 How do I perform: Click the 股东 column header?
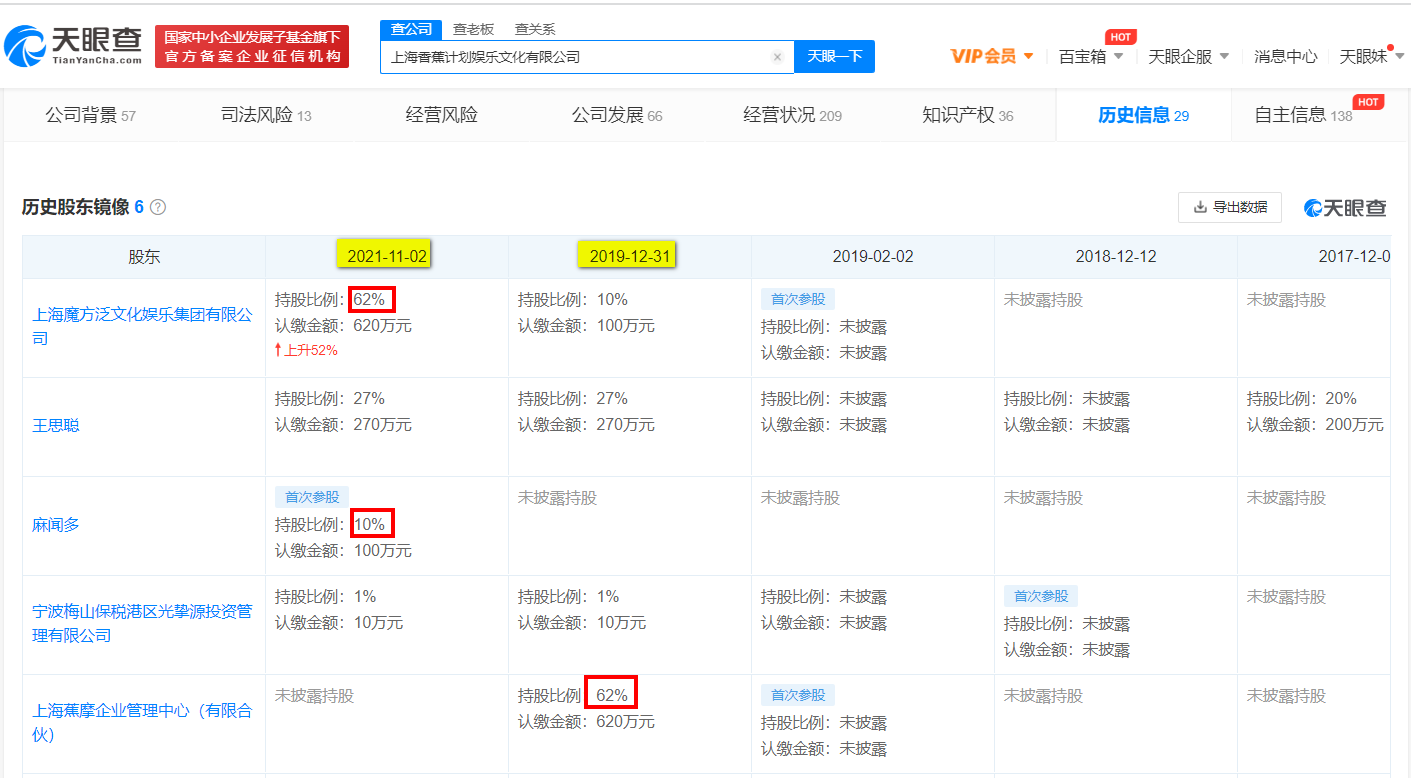pos(144,257)
